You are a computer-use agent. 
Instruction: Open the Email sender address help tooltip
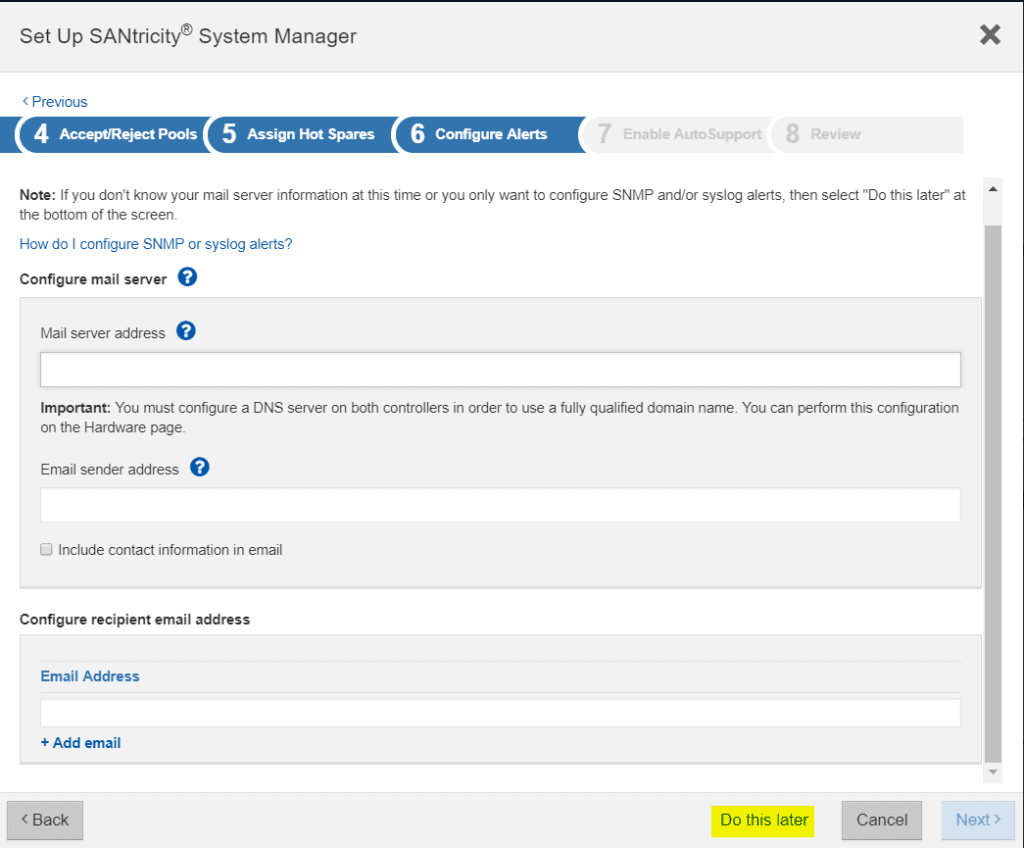point(199,467)
